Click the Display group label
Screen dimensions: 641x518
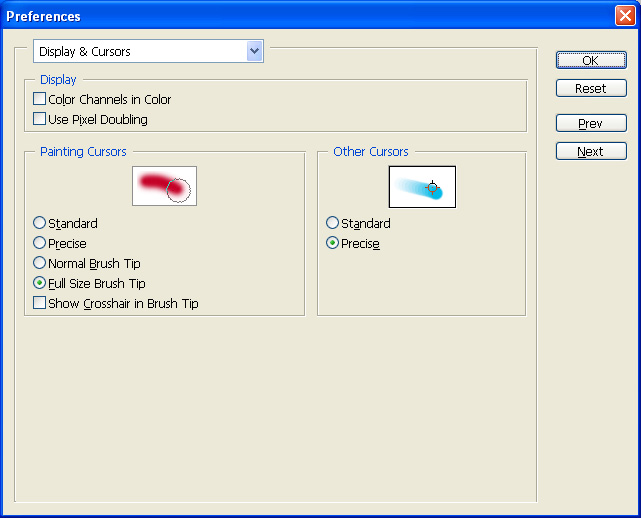click(58, 79)
